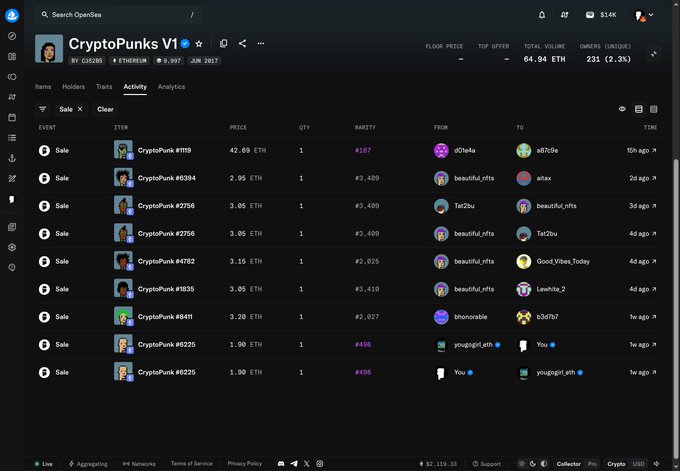Screen dimensions: 680x471
Task: Click rarity rank #167
Action: (x=363, y=150)
